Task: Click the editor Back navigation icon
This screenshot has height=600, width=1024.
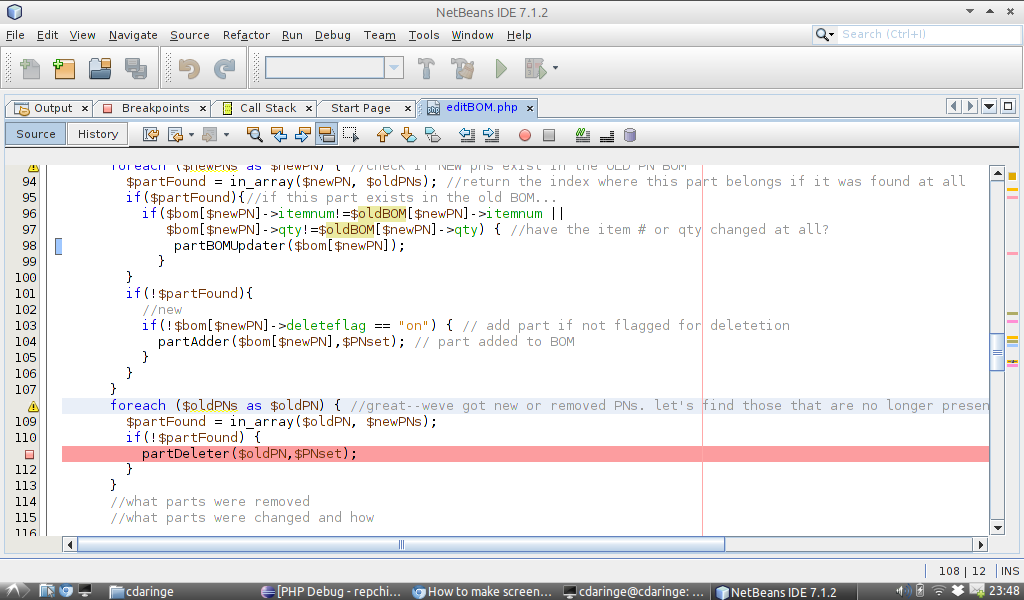Action: 175,134
